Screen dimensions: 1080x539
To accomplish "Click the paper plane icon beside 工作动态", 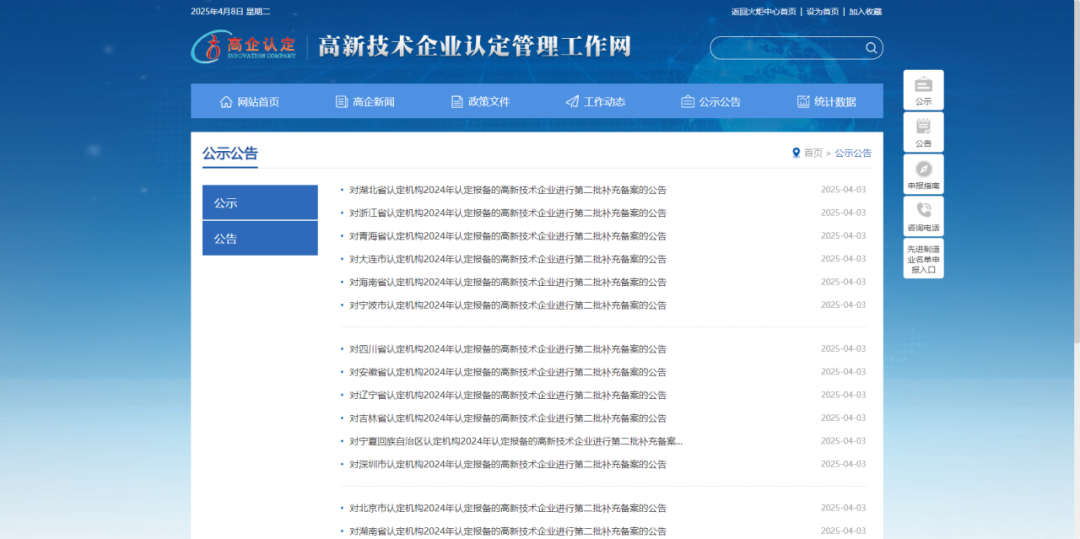I will [x=572, y=102].
